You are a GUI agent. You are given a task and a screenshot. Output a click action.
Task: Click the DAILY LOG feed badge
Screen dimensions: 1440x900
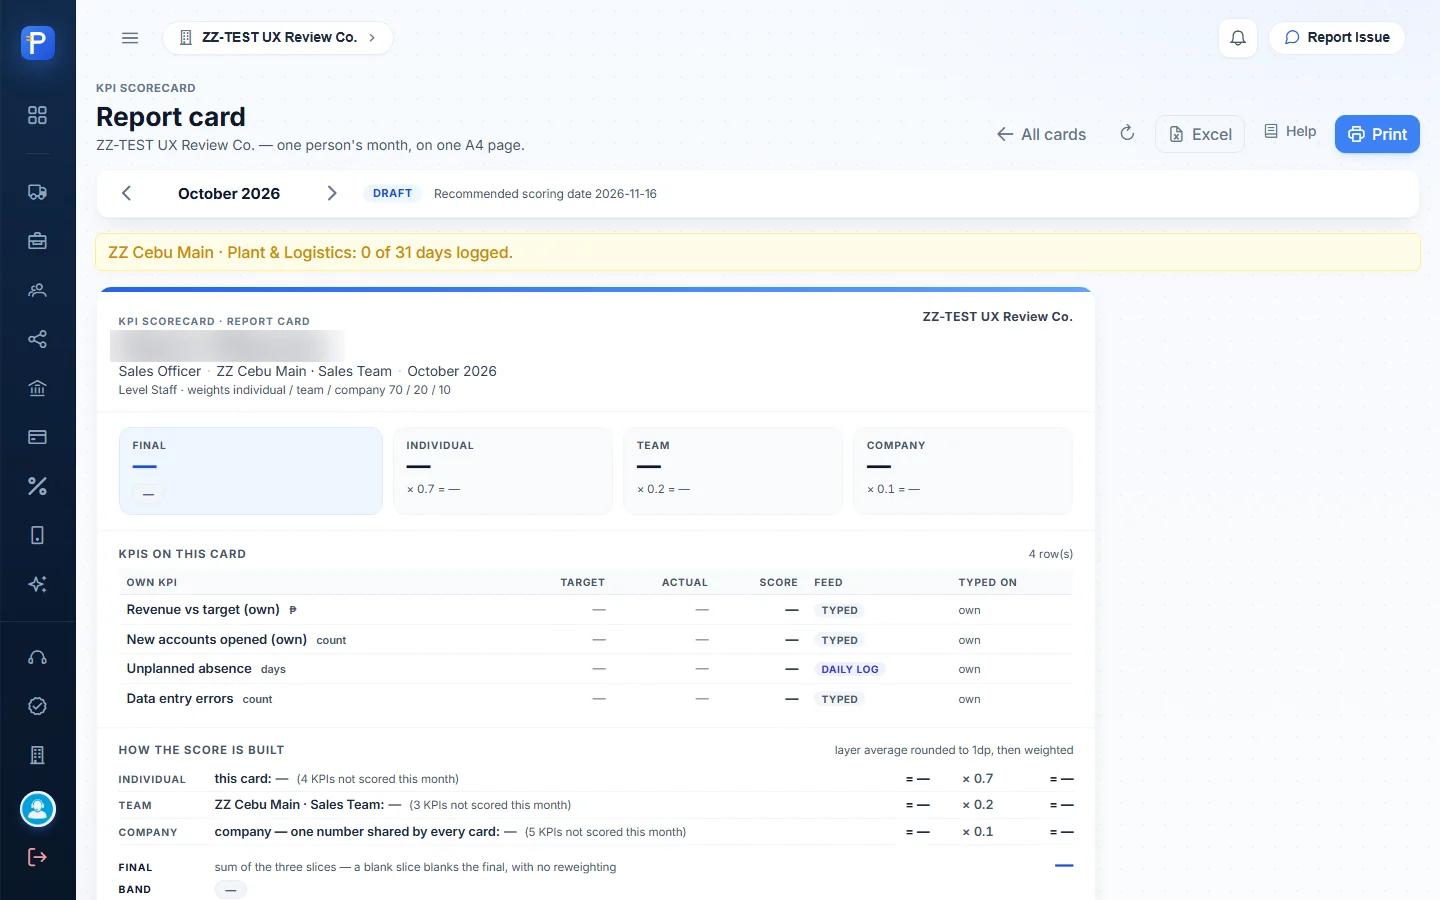coord(850,669)
